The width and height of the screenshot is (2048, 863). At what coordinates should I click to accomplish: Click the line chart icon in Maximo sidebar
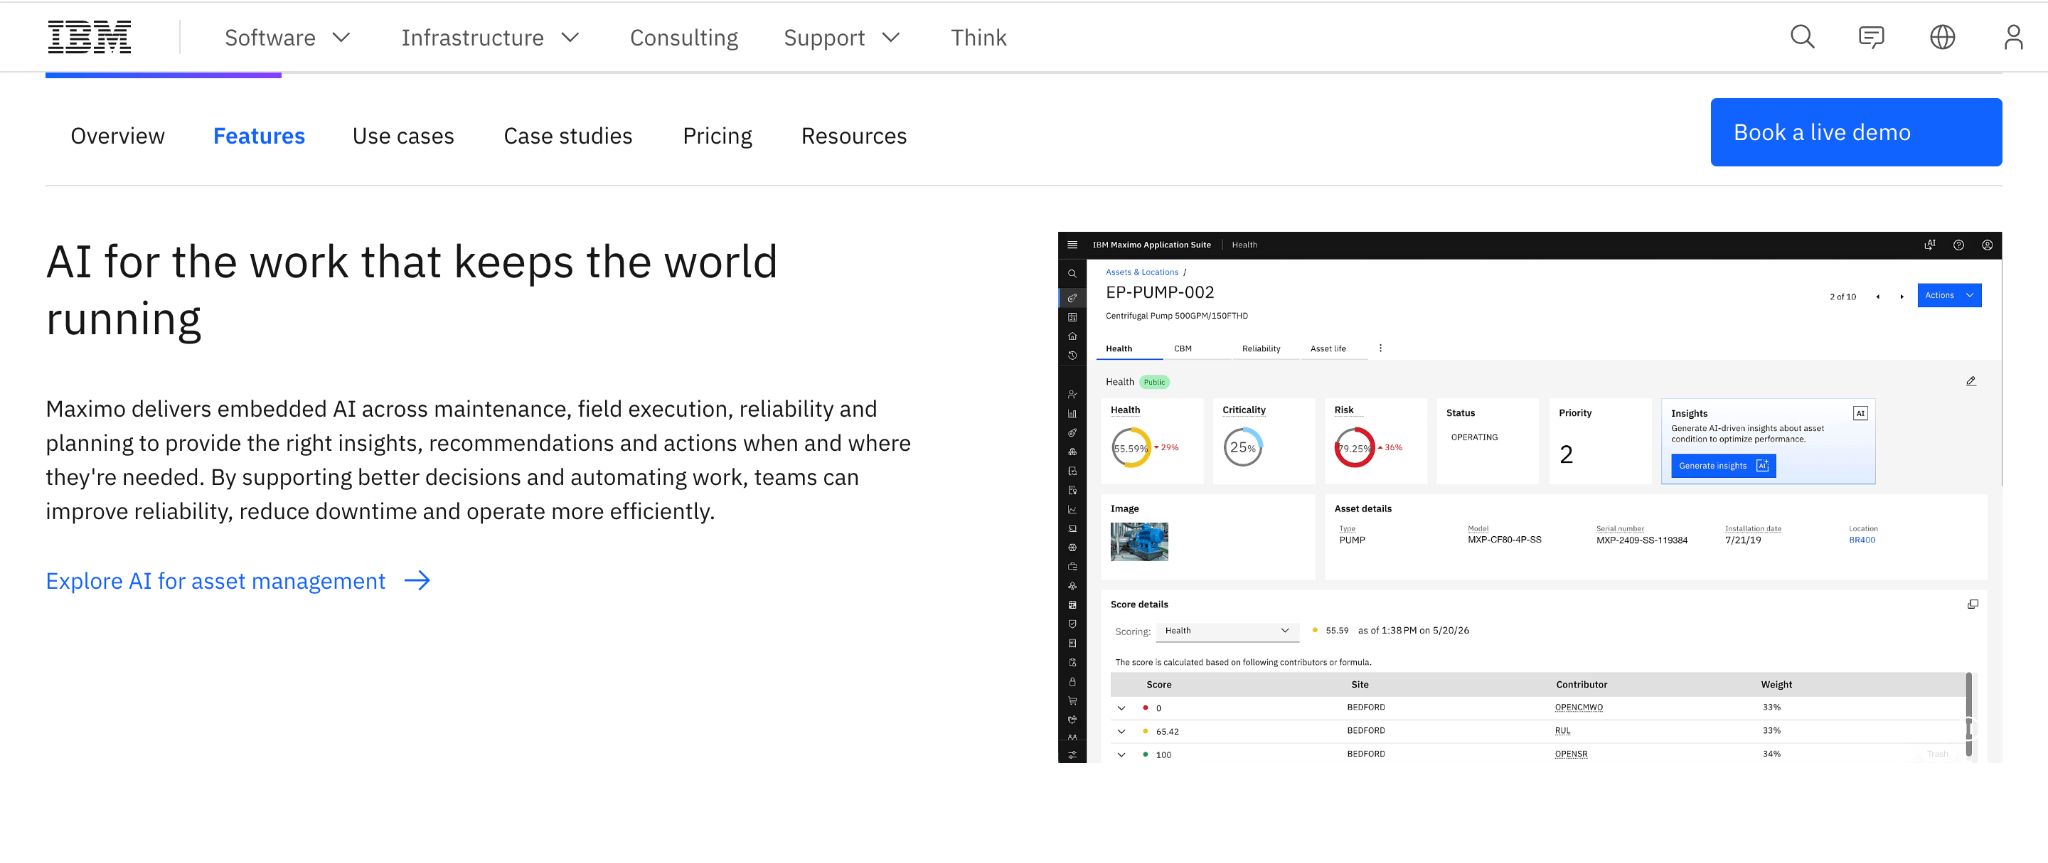[1072, 510]
